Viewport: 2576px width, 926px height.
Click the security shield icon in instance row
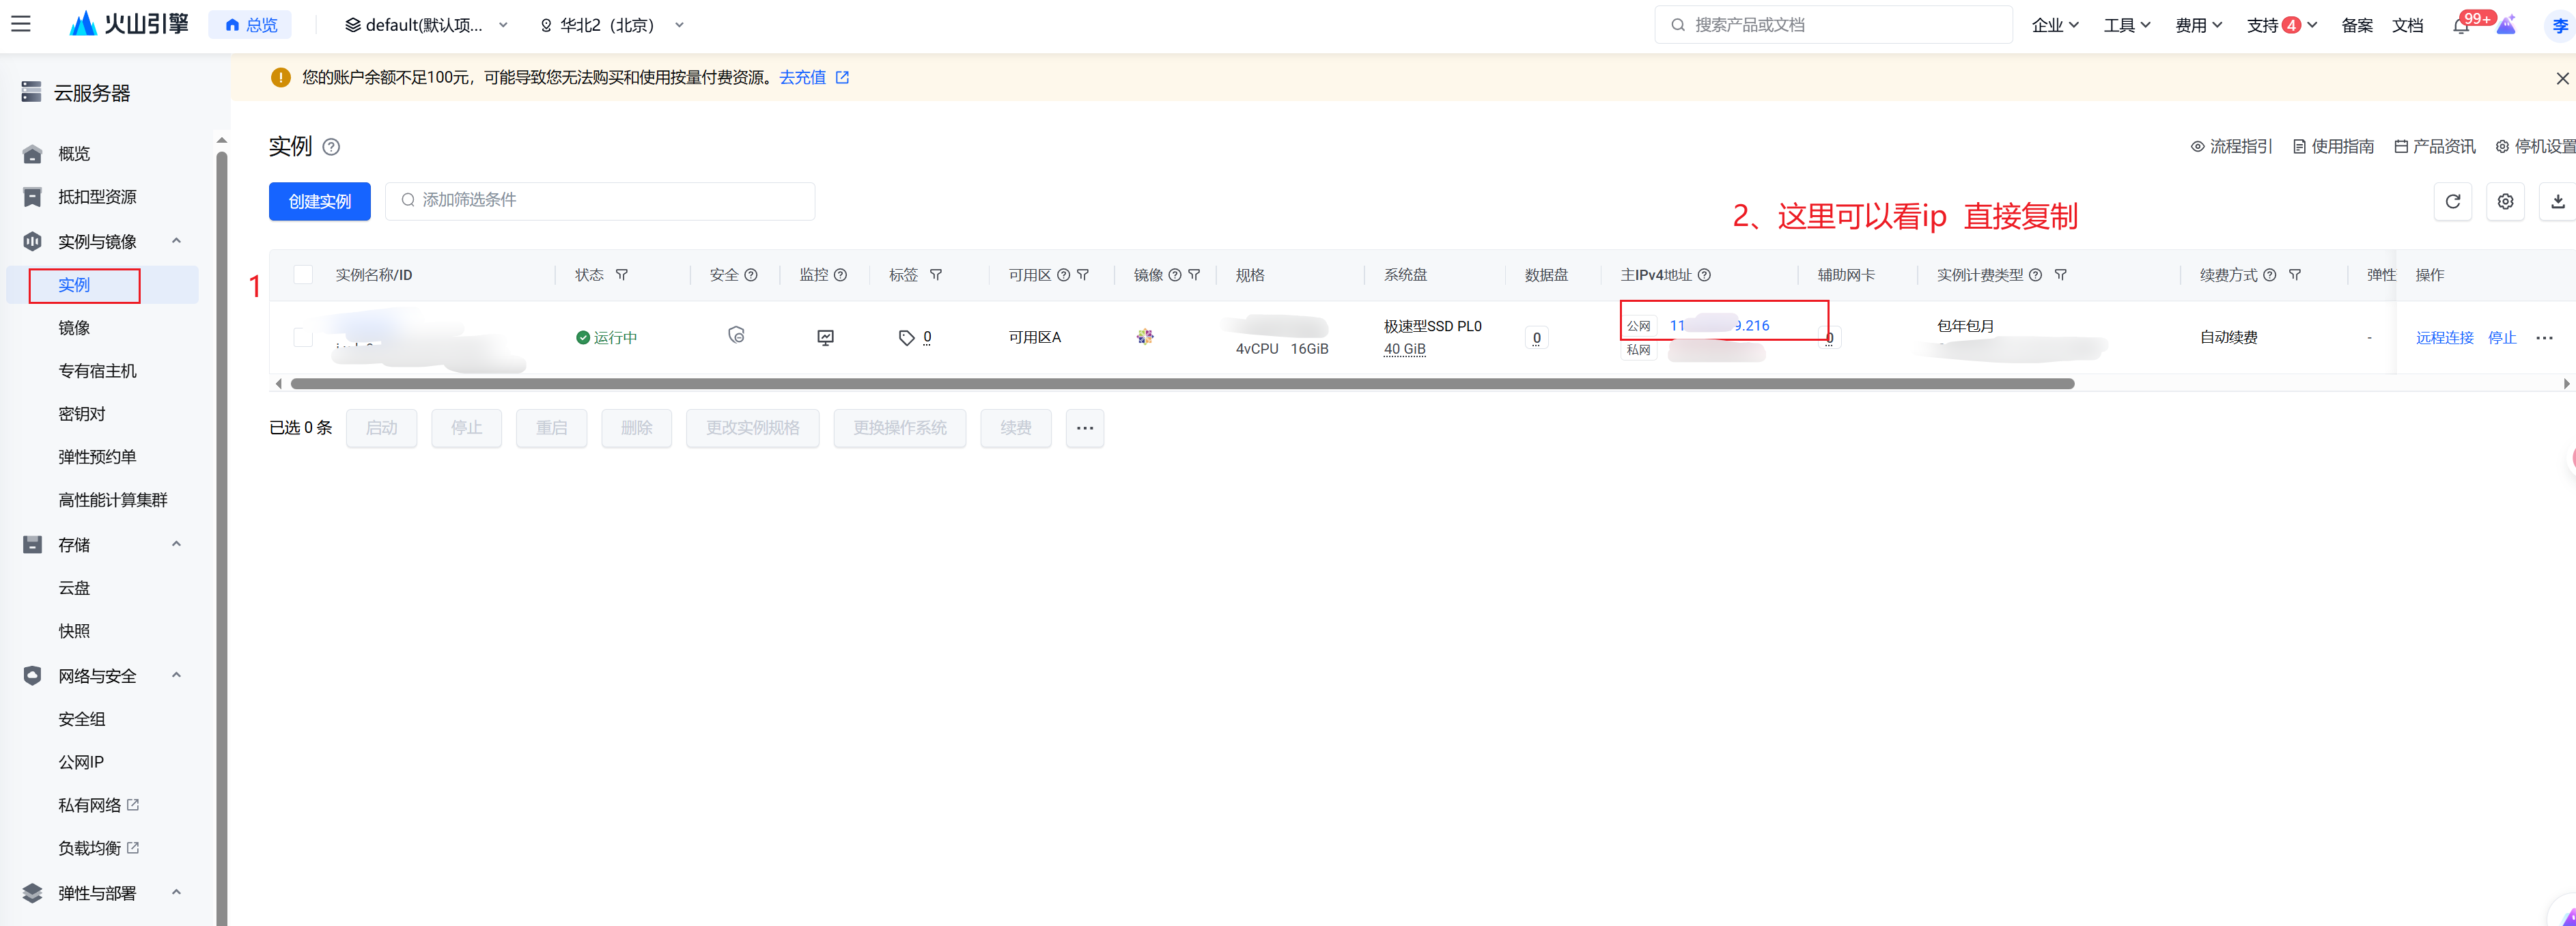tap(736, 336)
